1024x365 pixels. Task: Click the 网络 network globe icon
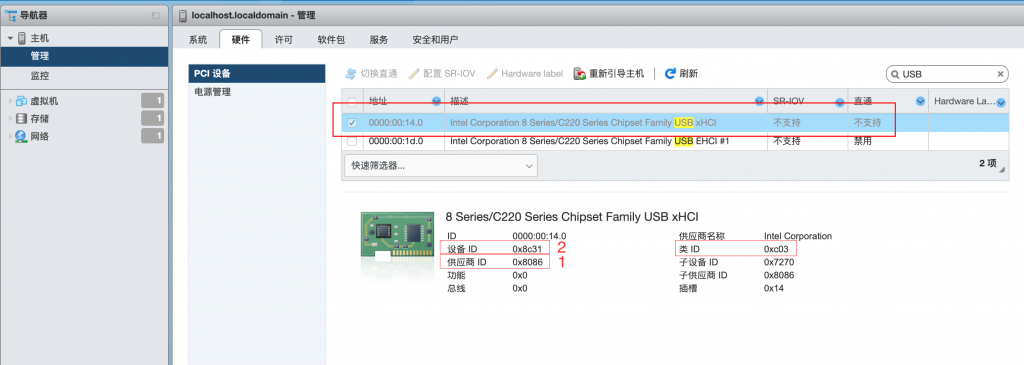point(21,136)
